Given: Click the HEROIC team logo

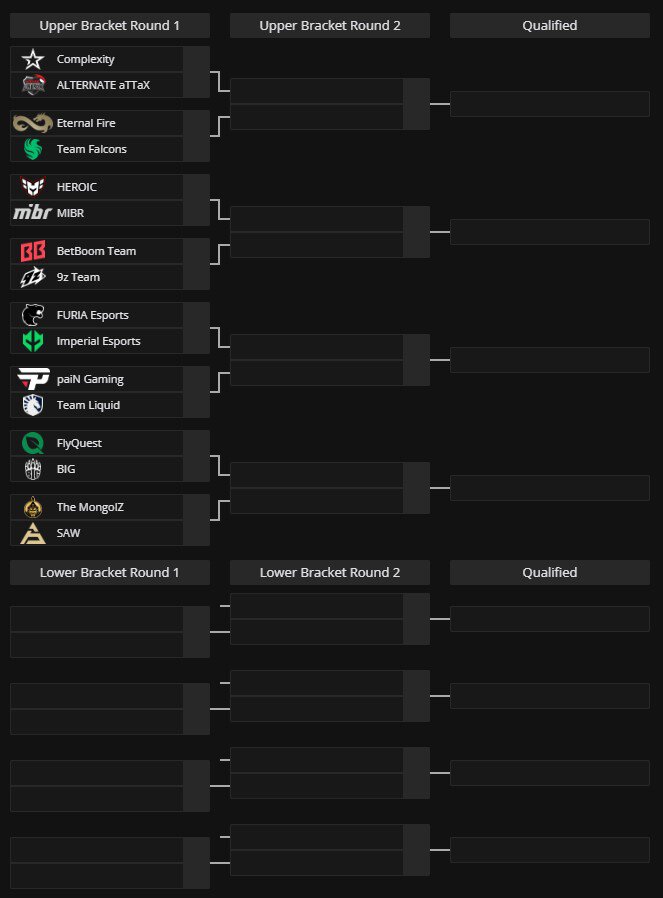Looking at the screenshot, I should (x=33, y=187).
